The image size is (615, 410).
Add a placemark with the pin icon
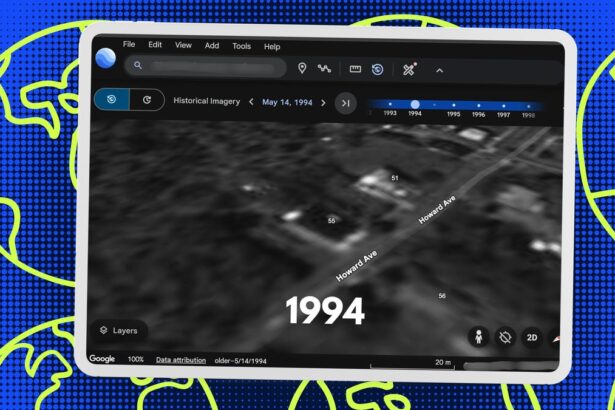click(x=302, y=68)
